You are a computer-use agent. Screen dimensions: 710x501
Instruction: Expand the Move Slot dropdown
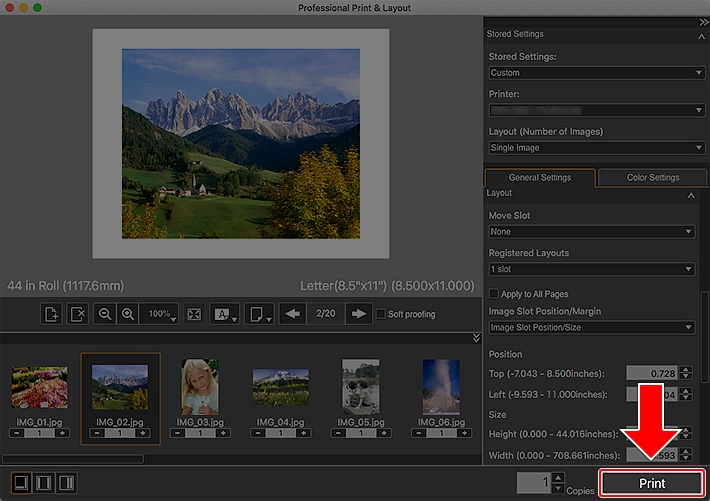[x=591, y=232]
